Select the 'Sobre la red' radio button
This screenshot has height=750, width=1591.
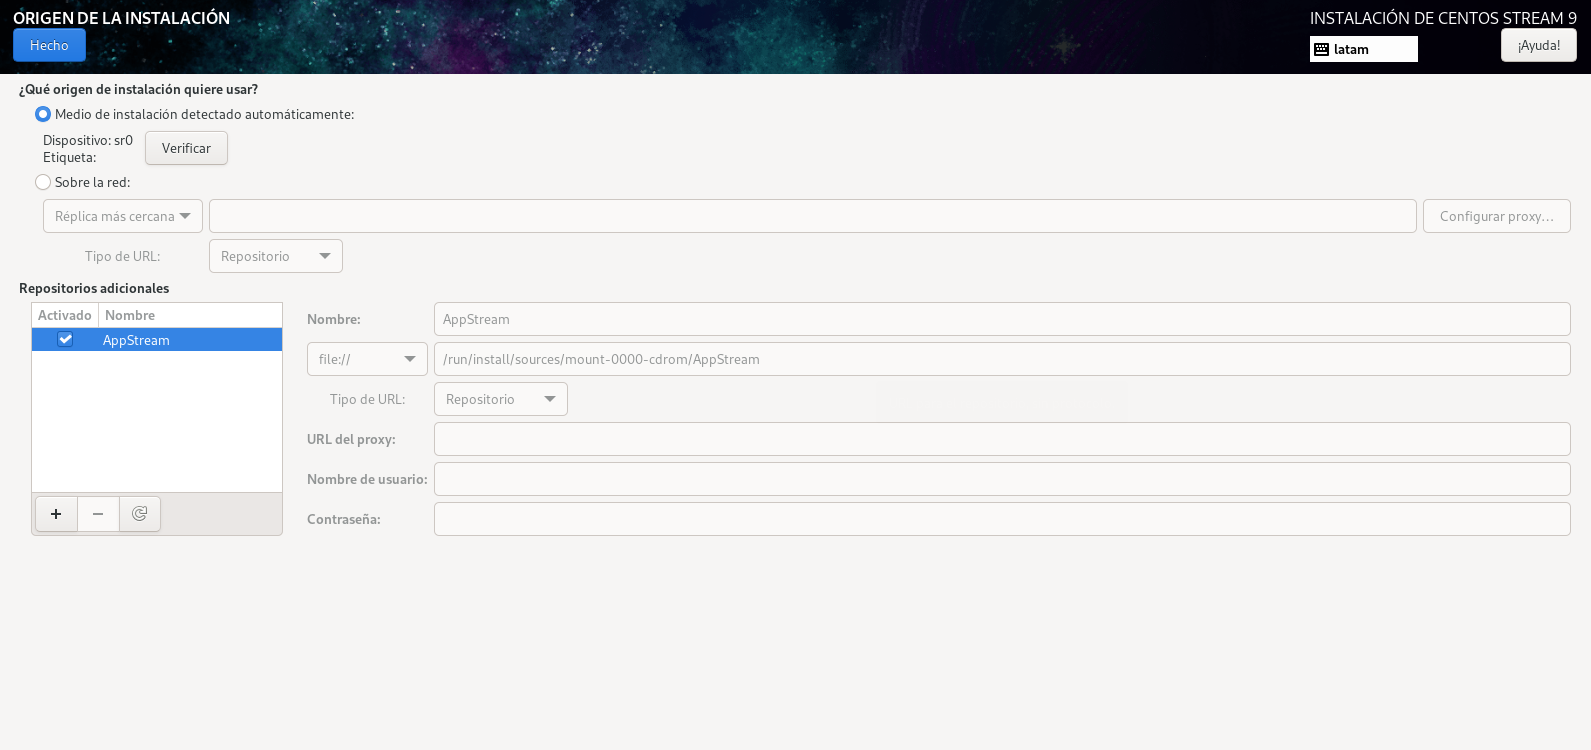tap(43, 183)
